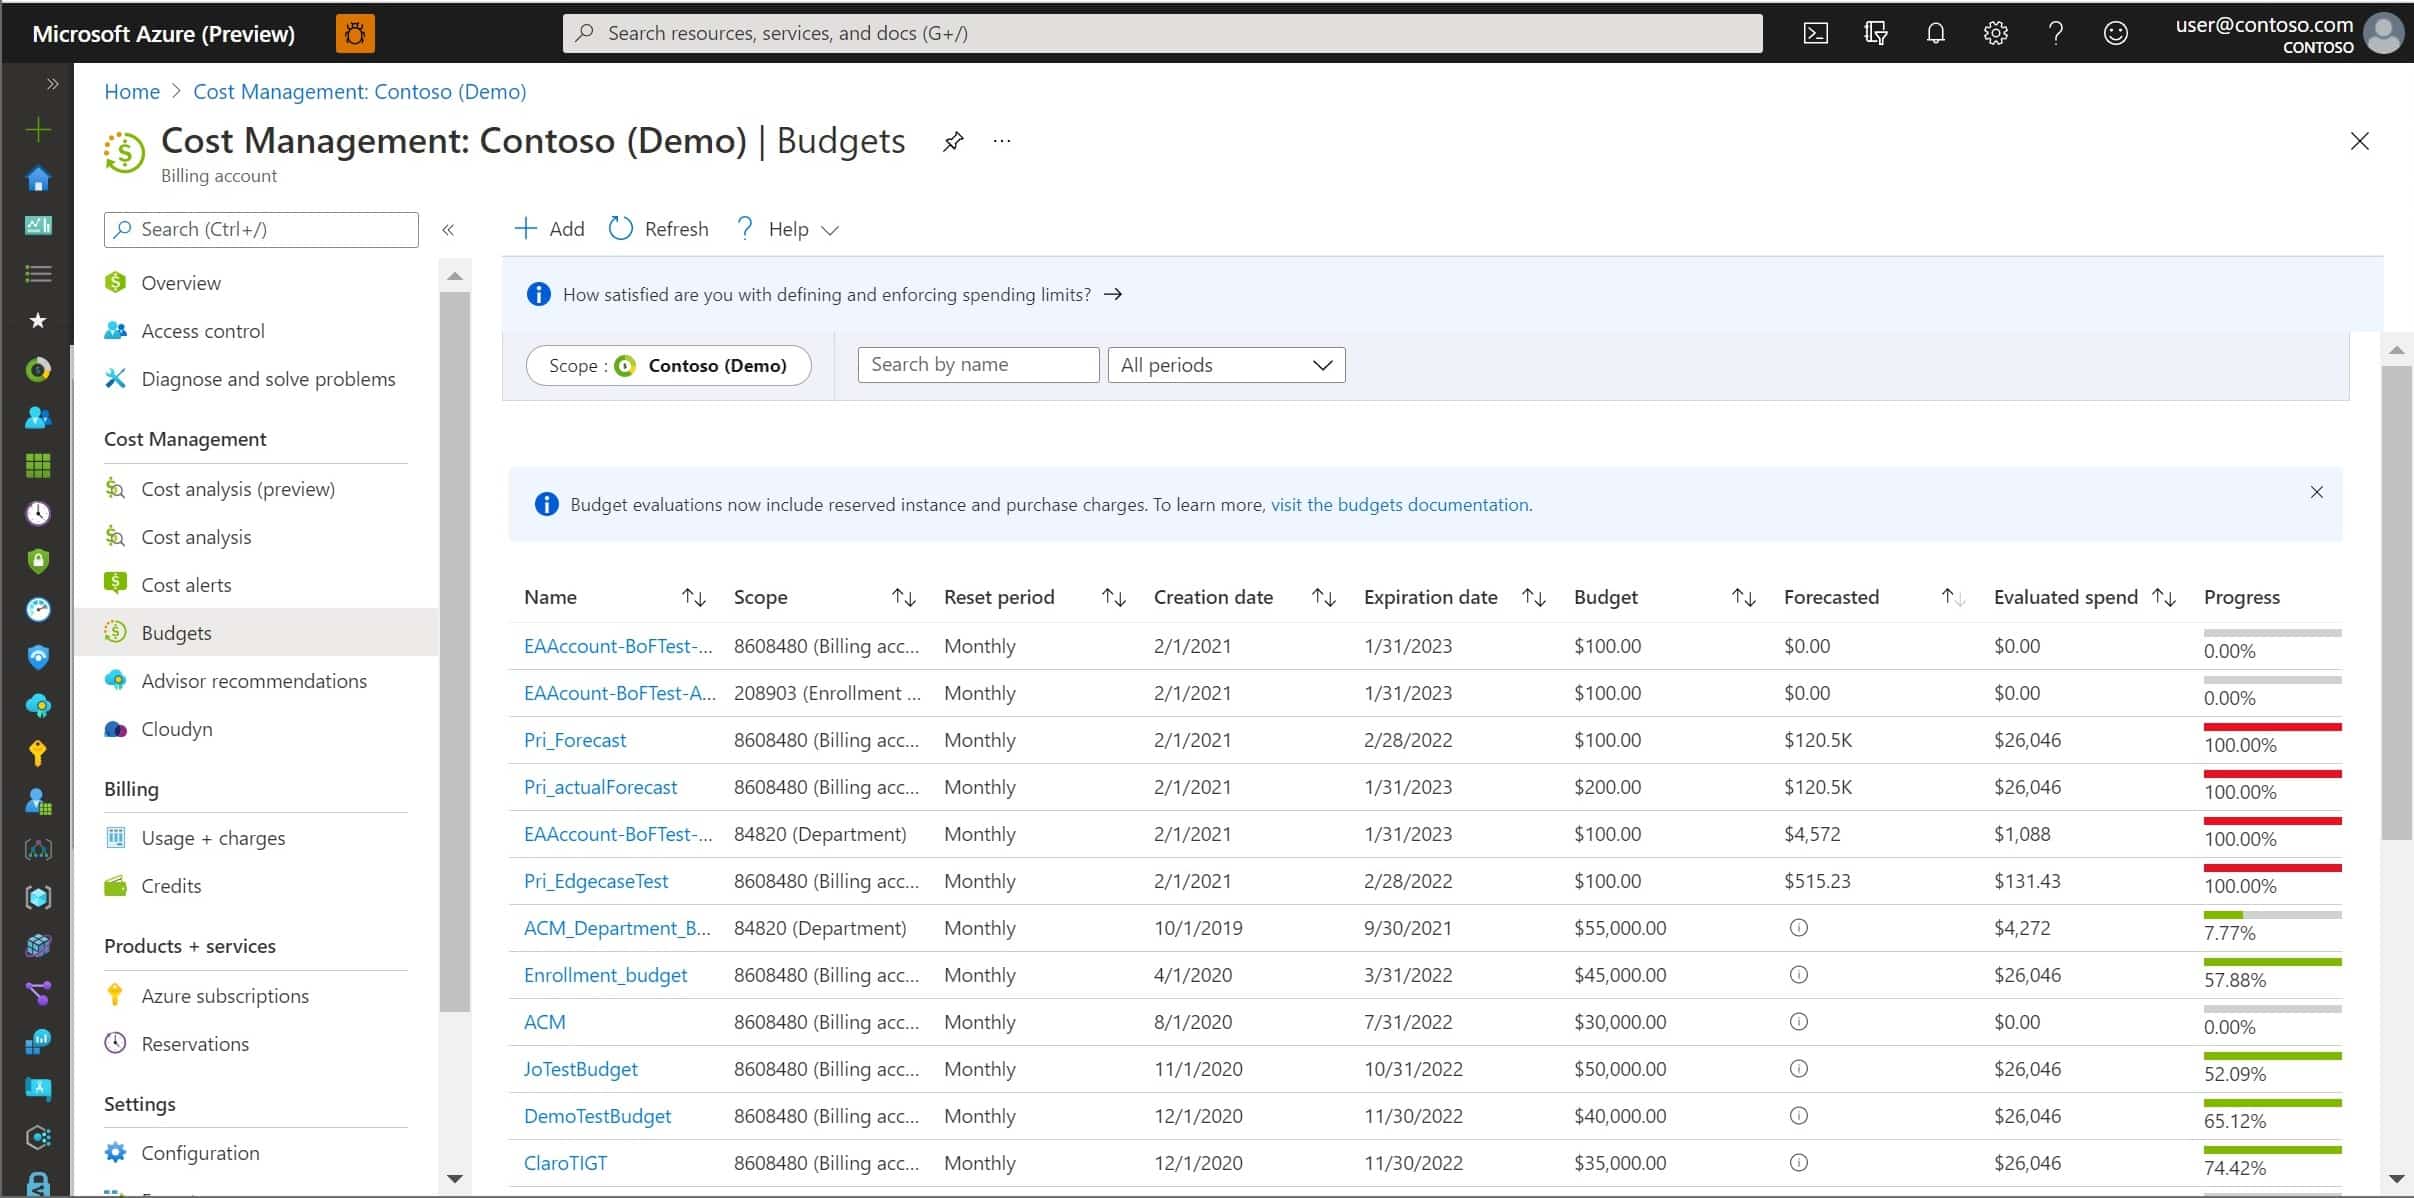The width and height of the screenshot is (2414, 1198).
Task: Click the Add budget button
Action: click(x=550, y=229)
